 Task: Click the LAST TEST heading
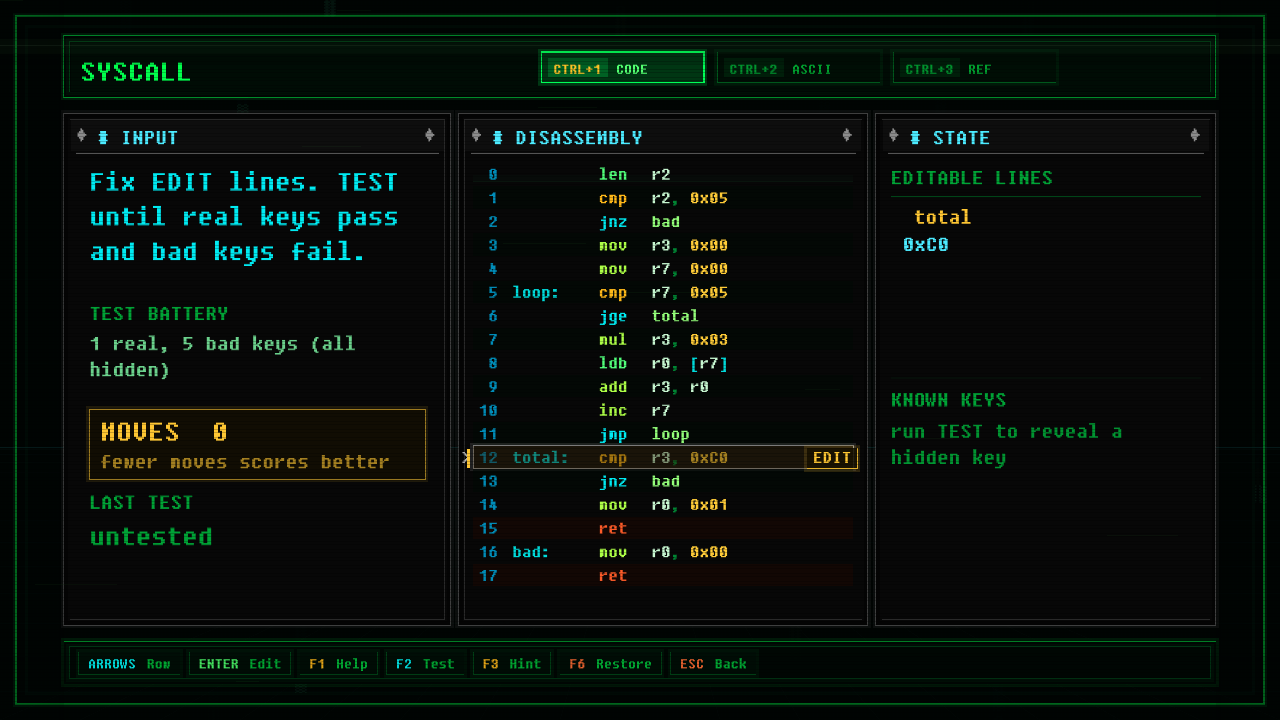[141, 503]
